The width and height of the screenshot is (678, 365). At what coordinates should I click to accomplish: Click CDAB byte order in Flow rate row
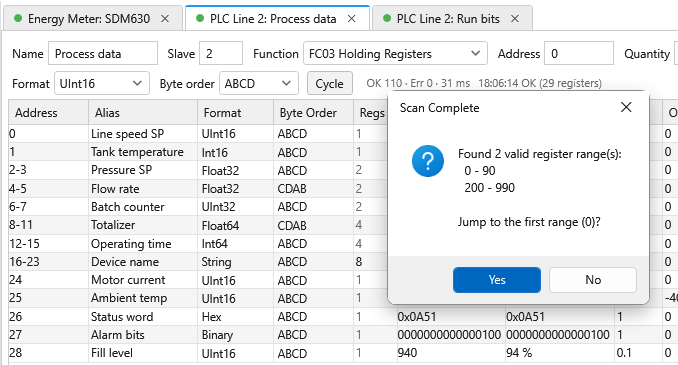click(313, 189)
